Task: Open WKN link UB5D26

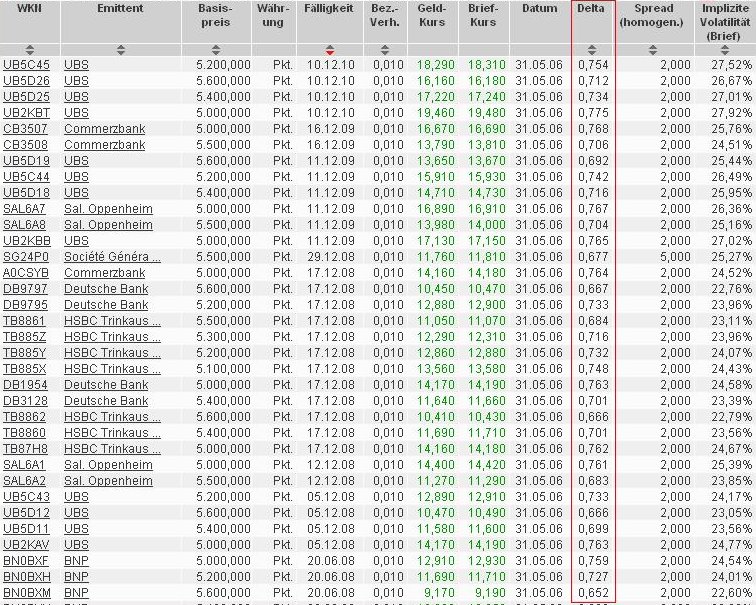Action: pyautogui.click(x=26, y=81)
